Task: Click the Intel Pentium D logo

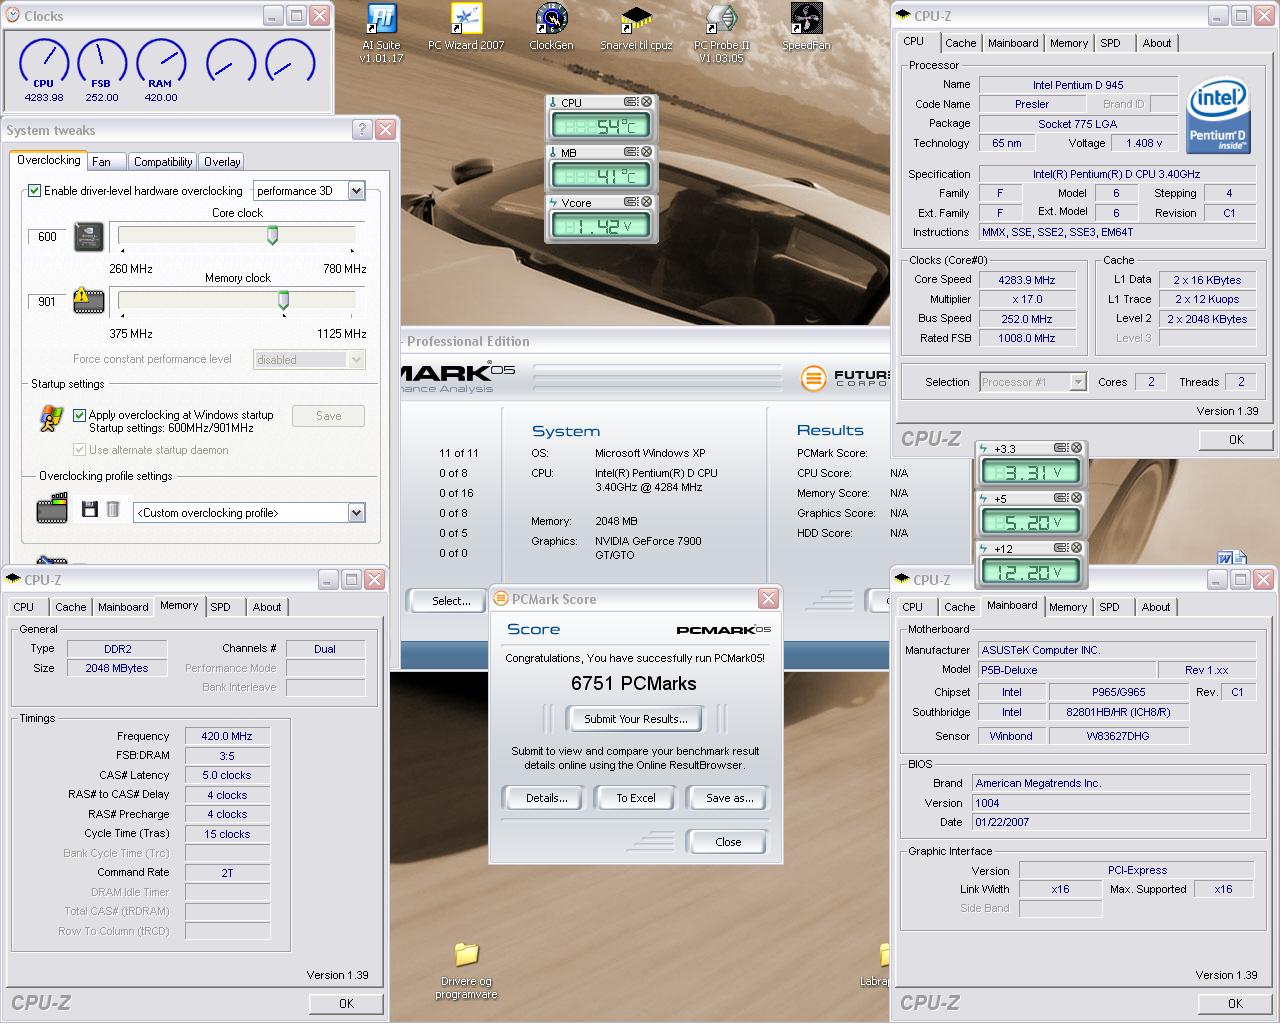Action: pyautogui.click(x=1218, y=117)
